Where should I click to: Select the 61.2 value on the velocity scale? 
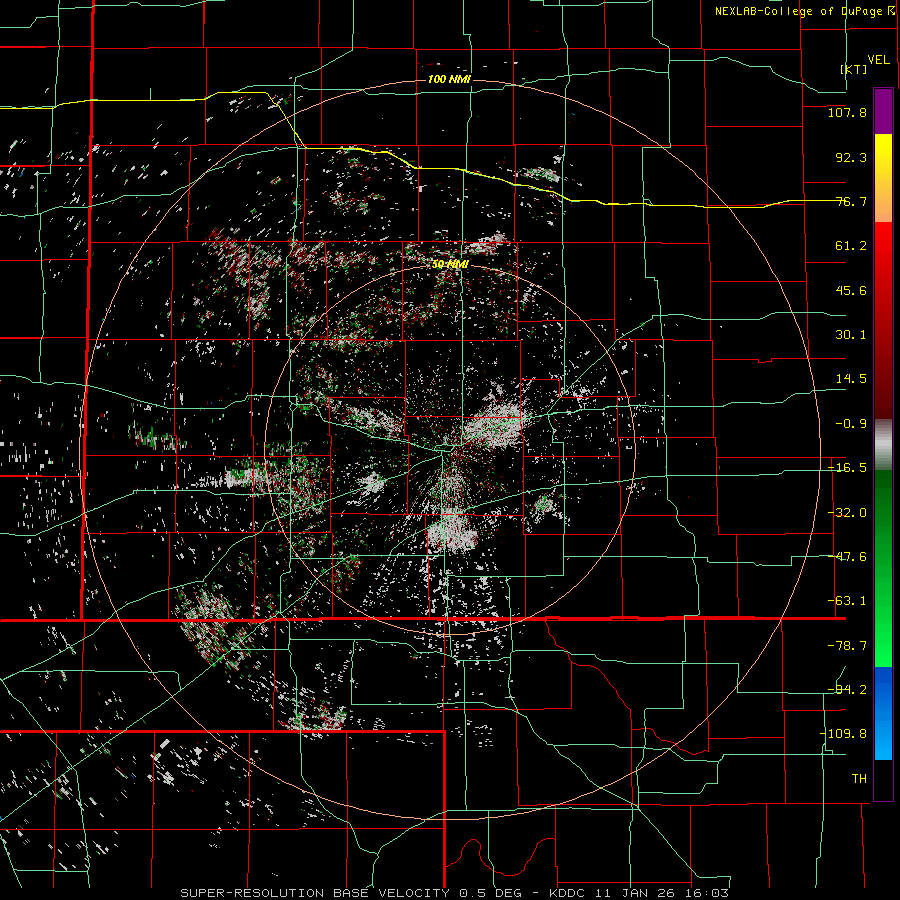[x=851, y=246]
